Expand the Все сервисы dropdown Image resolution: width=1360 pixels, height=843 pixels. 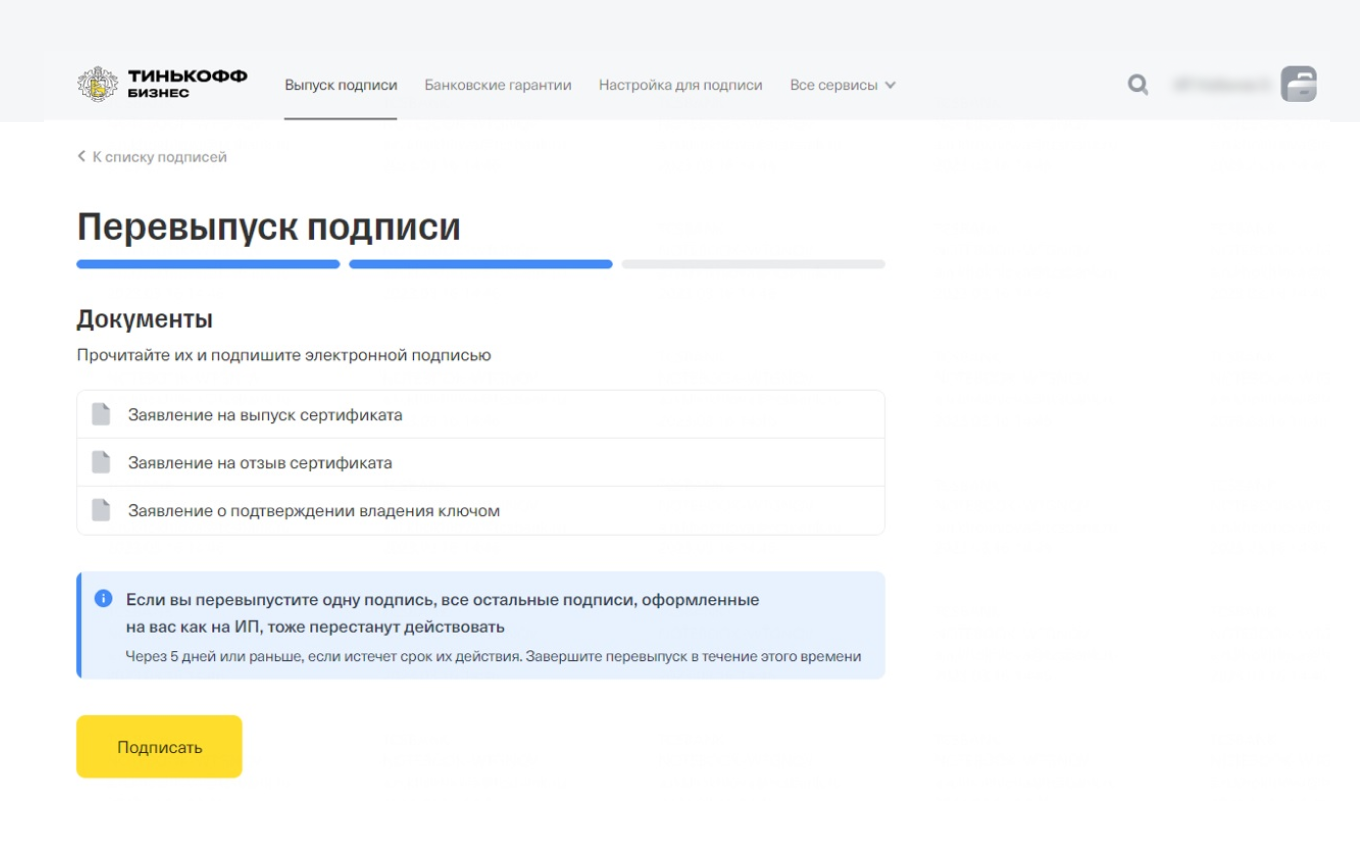pyautogui.click(x=842, y=85)
